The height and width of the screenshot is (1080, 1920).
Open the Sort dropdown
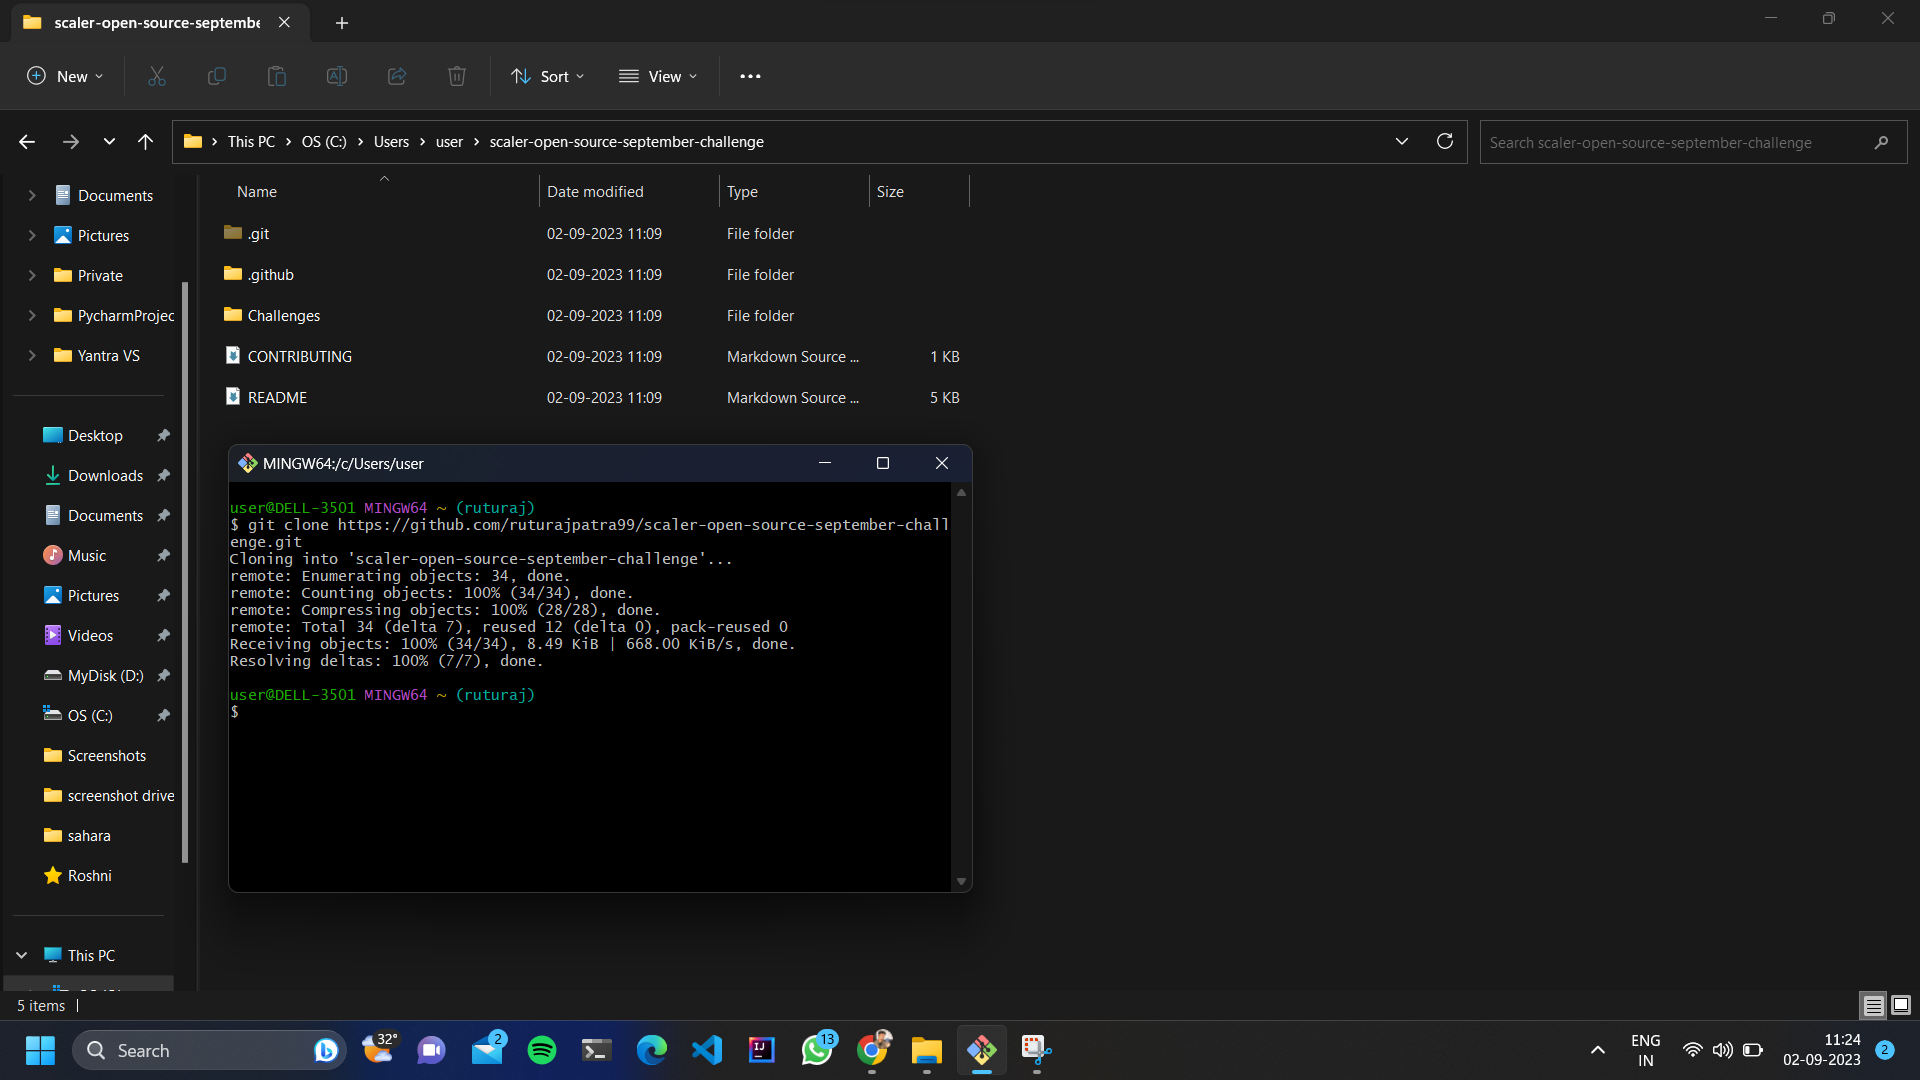tap(546, 76)
